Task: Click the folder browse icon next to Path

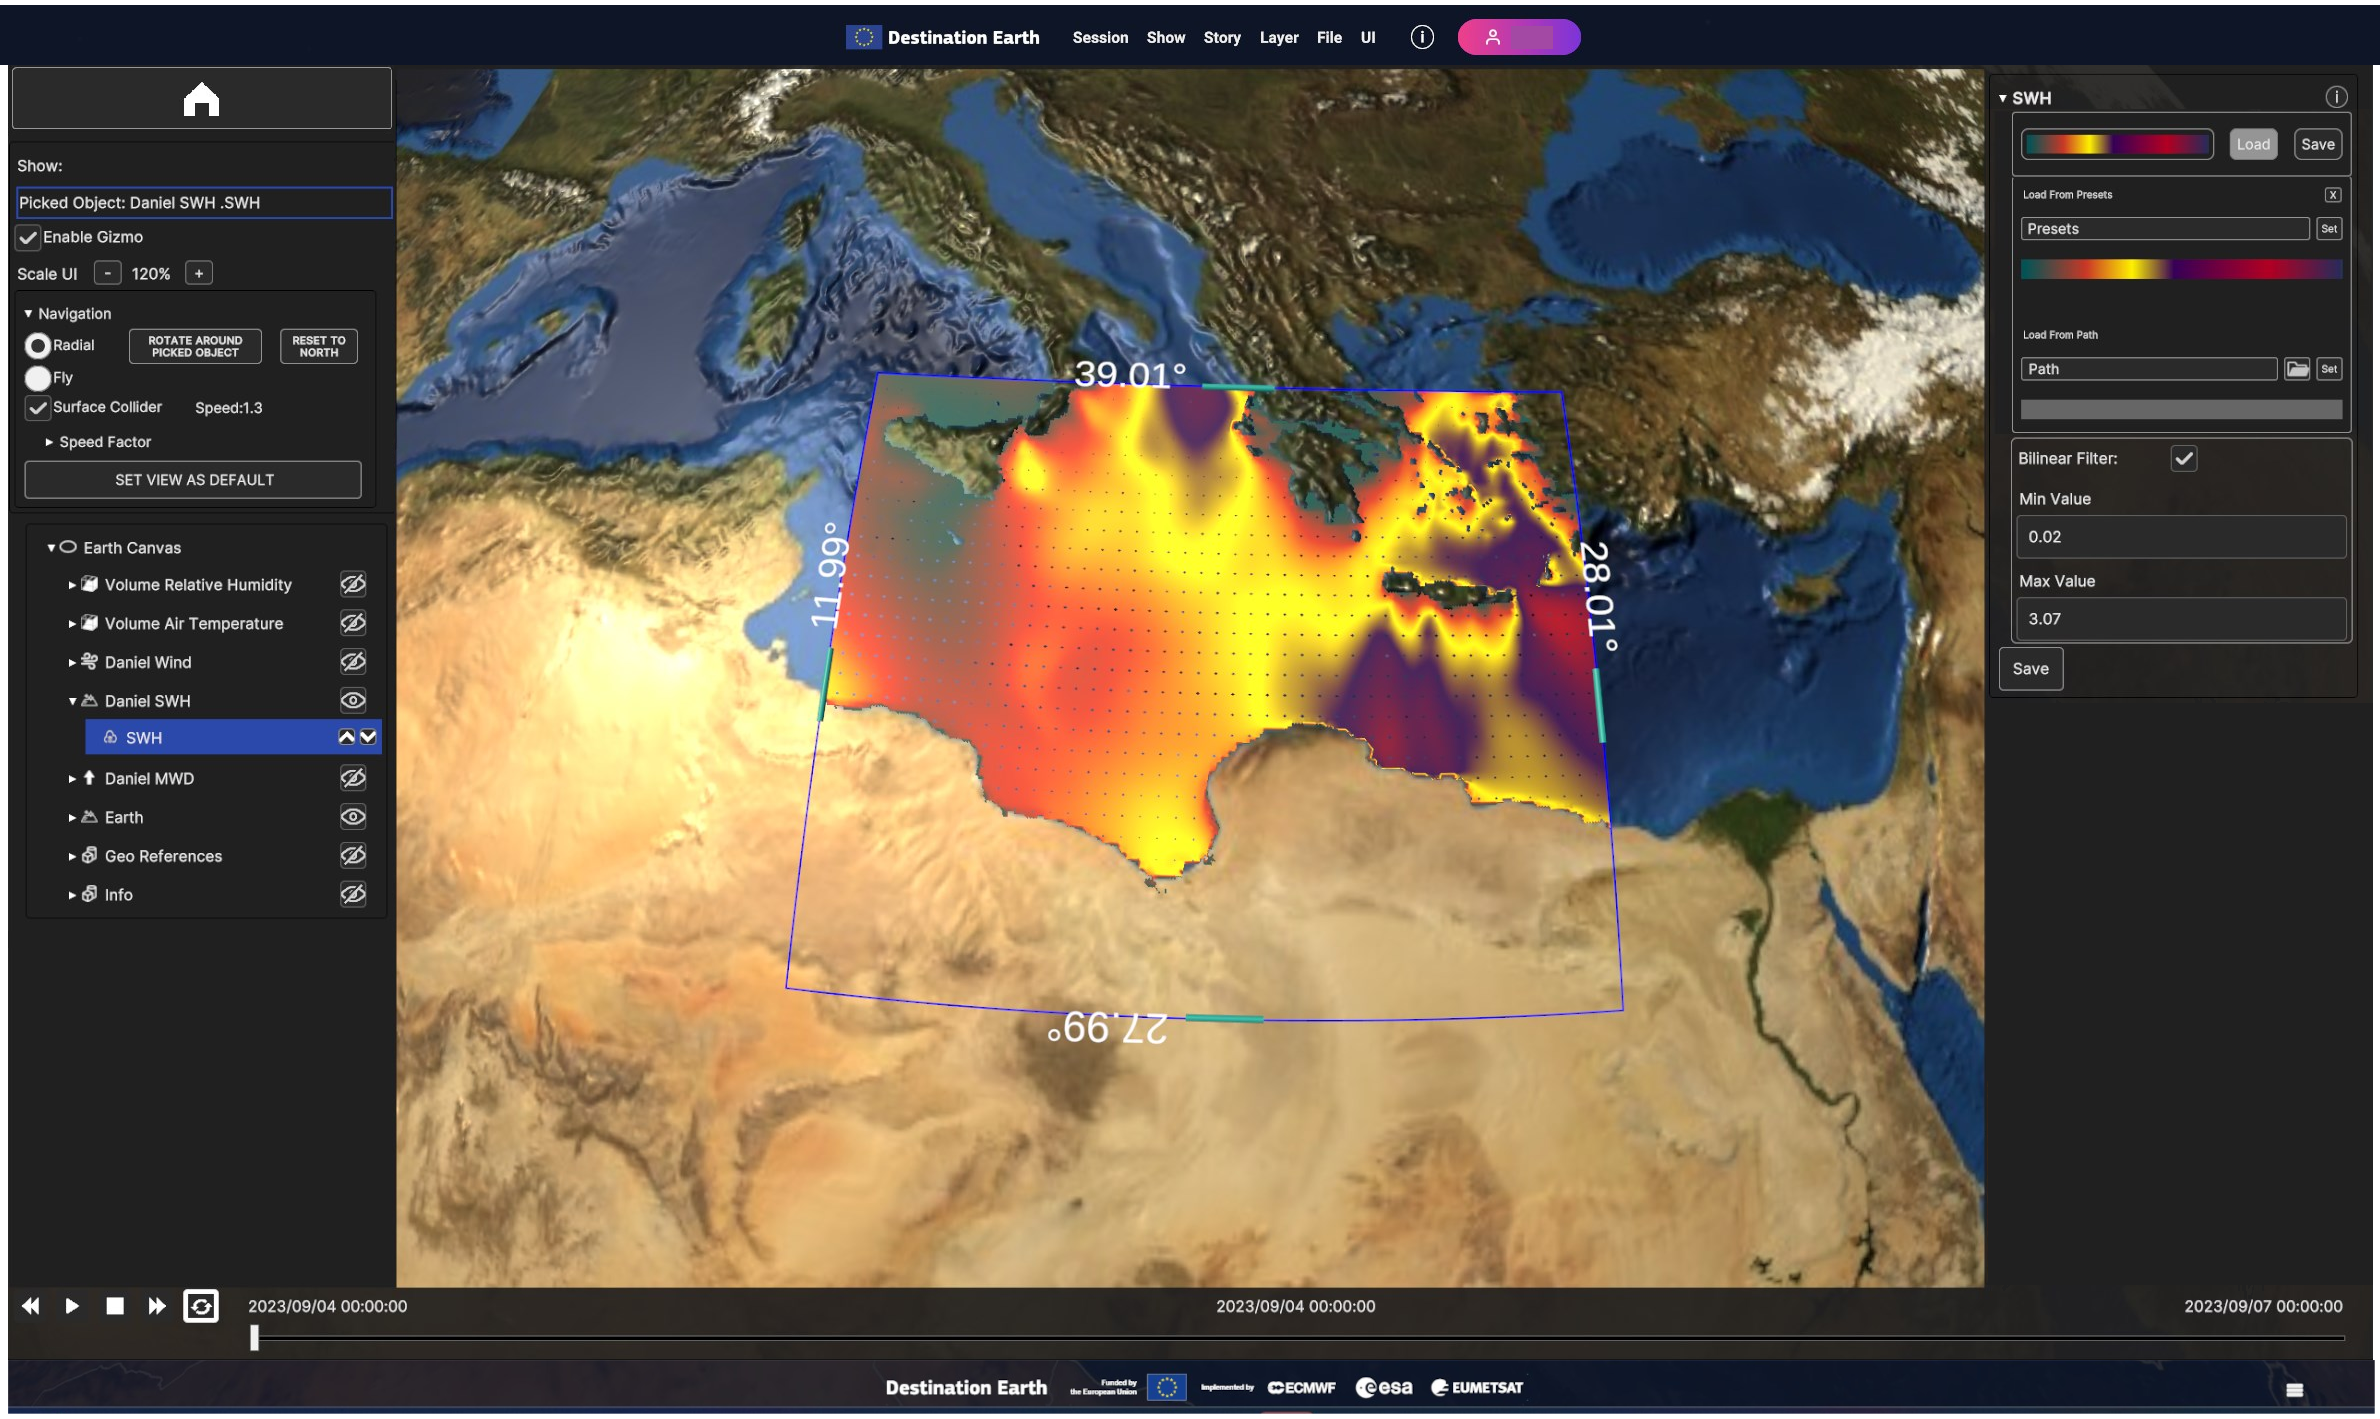Action: 2297,369
